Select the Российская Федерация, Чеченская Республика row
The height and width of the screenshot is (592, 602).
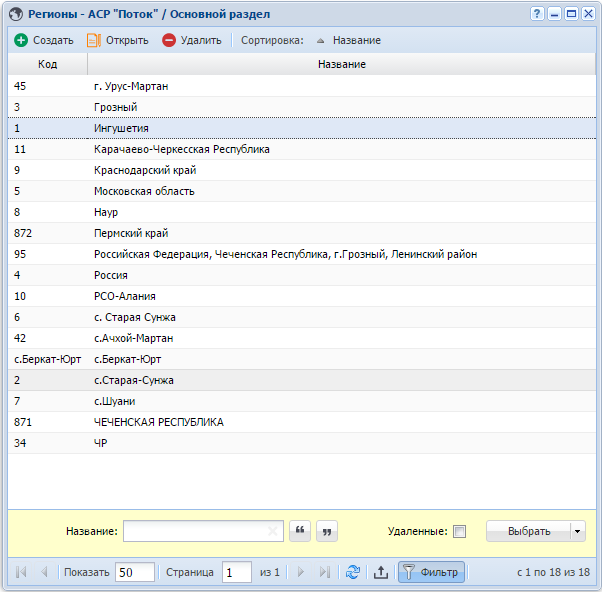pyautogui.click(x=302, y=254)
